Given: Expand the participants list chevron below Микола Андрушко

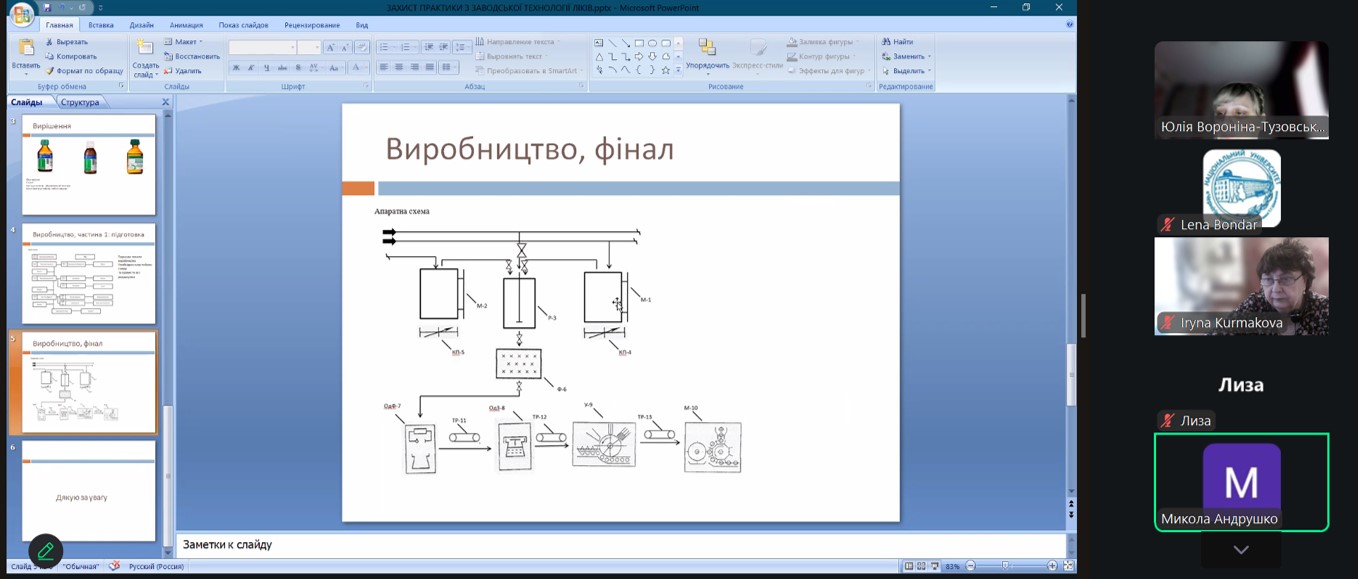Looking at the screenshot, I should point(1241,550).
